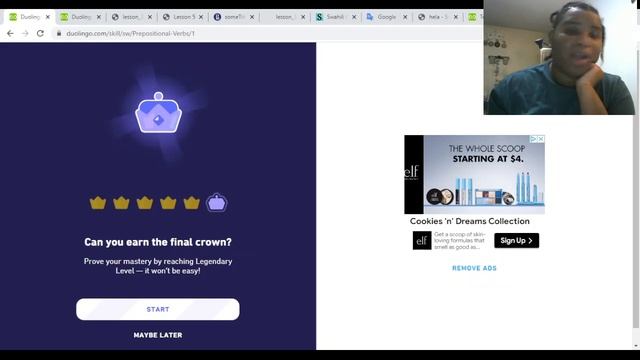Click the START button
The image size is (640, 360).
[x=158, y=309]
